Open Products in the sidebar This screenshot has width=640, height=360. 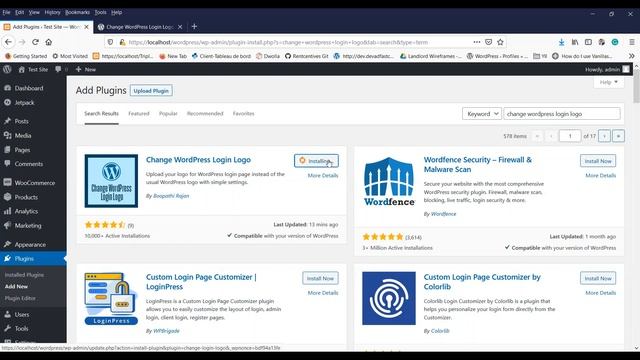point(26,197)
